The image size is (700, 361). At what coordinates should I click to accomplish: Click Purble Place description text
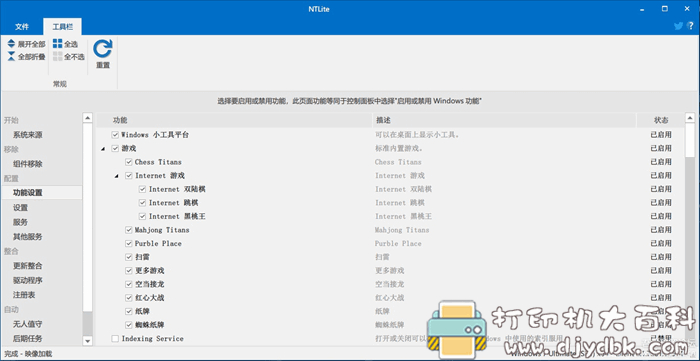[398, 244]
